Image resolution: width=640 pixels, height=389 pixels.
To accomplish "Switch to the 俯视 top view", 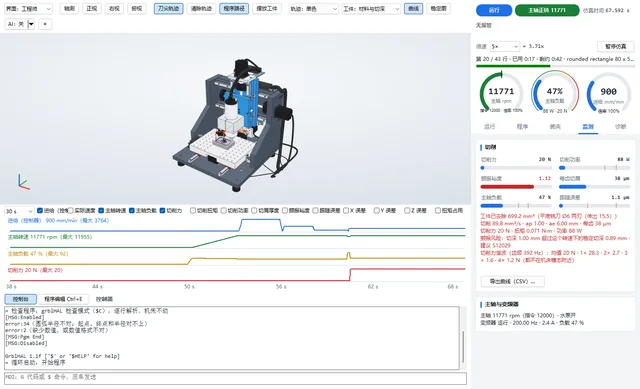I will (x=137, y=9).
